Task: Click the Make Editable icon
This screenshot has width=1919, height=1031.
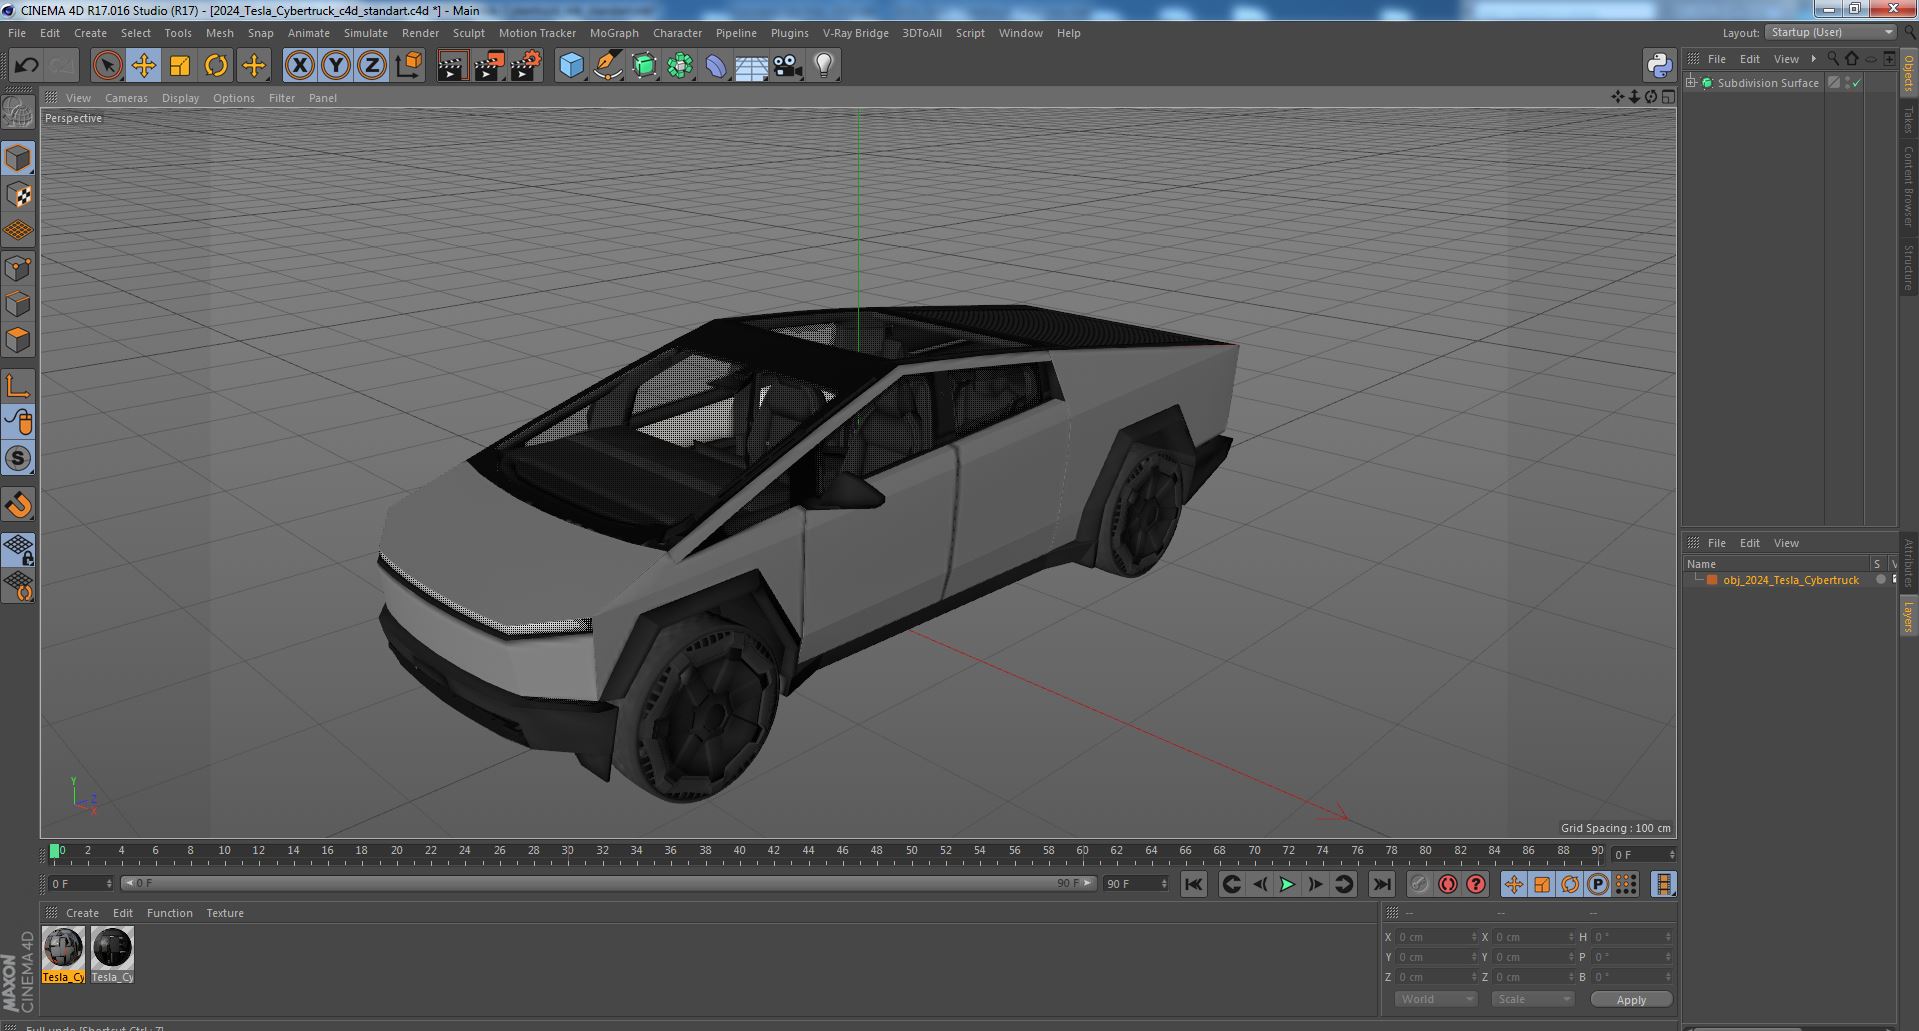Action: 18,113
